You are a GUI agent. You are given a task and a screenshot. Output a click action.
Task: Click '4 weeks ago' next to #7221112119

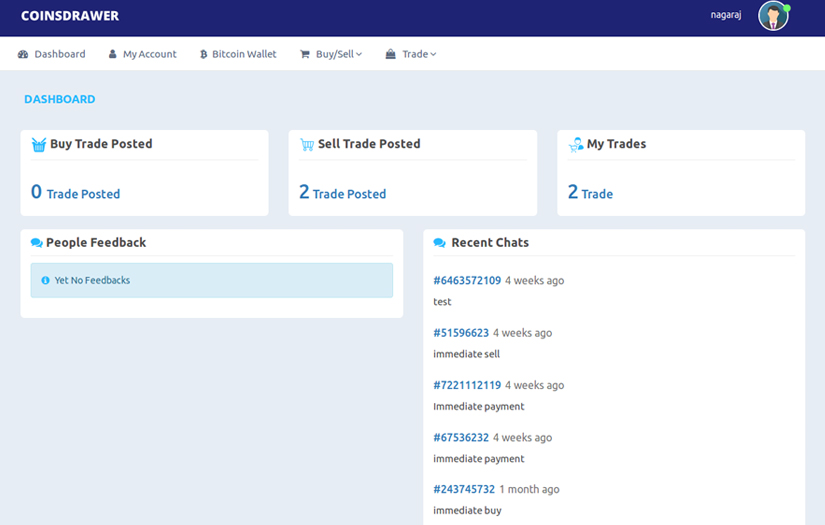(535, 386)
